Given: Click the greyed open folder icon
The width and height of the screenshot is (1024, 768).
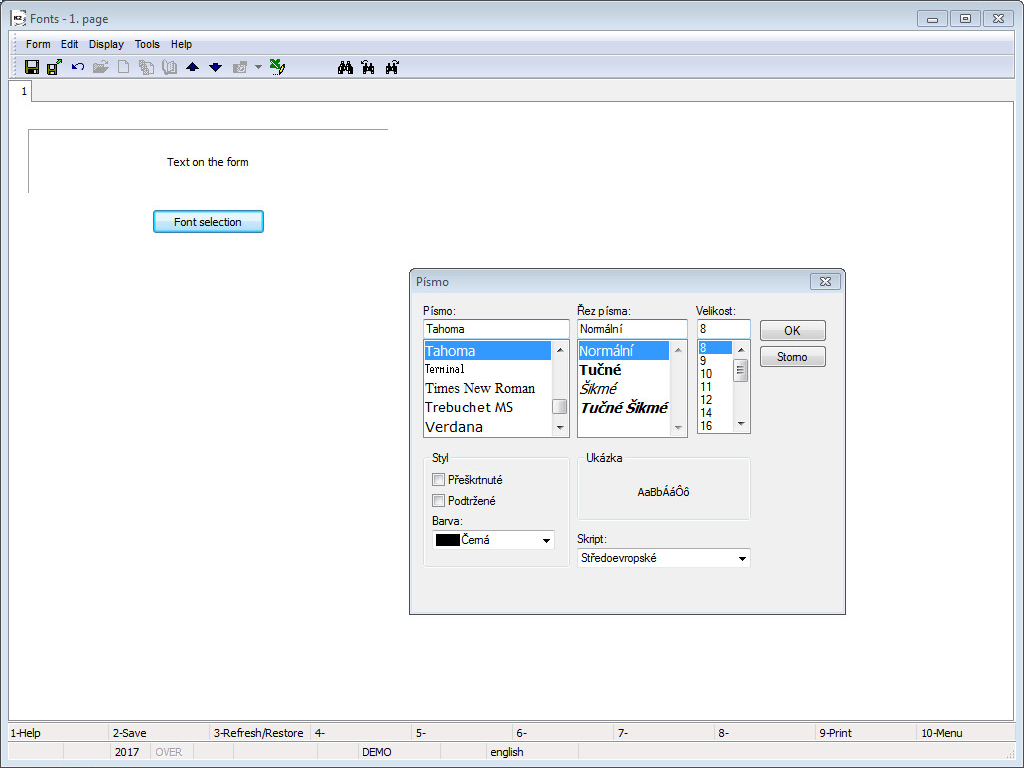Looking at the screenshot, I should (101, 67).
